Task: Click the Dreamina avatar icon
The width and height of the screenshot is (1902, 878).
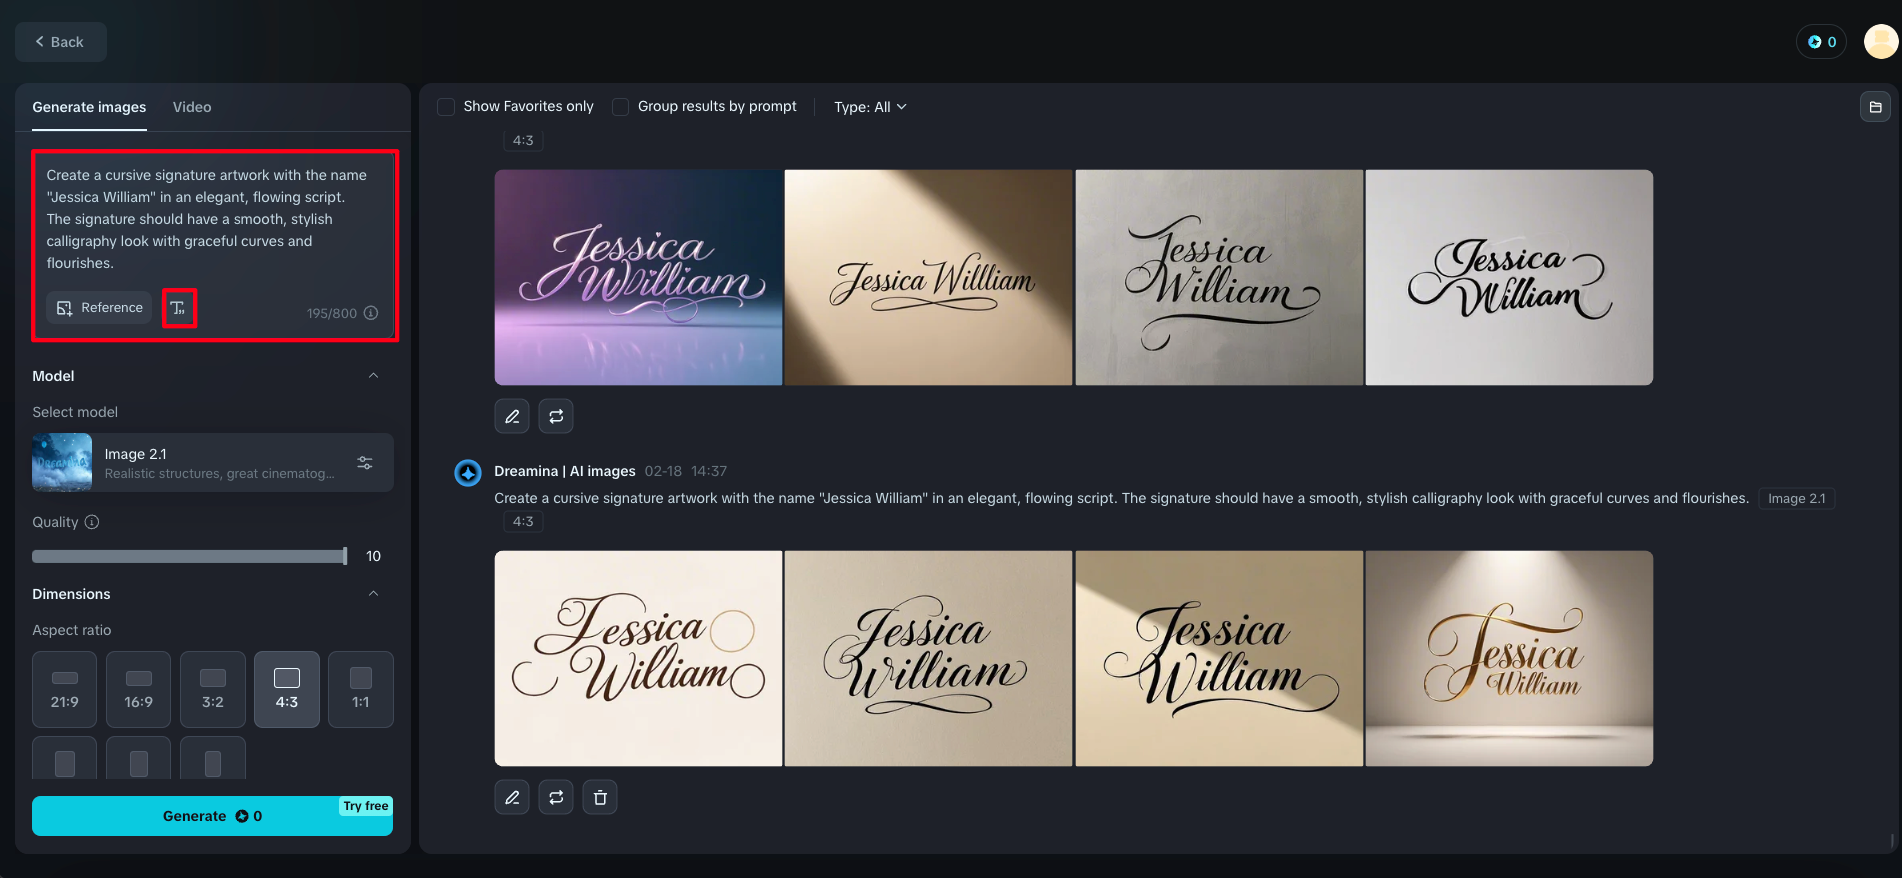Action: 468,472
